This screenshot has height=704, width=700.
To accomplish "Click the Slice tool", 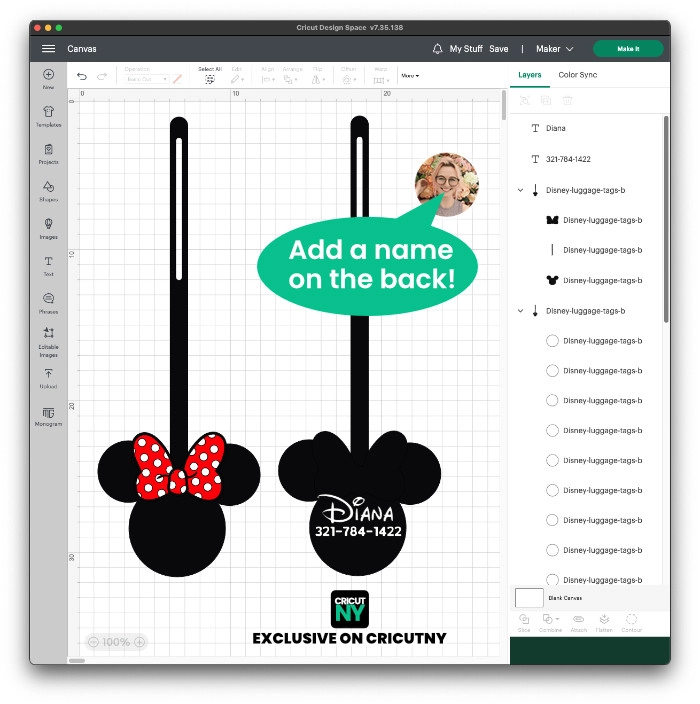I will coord(524,623).
